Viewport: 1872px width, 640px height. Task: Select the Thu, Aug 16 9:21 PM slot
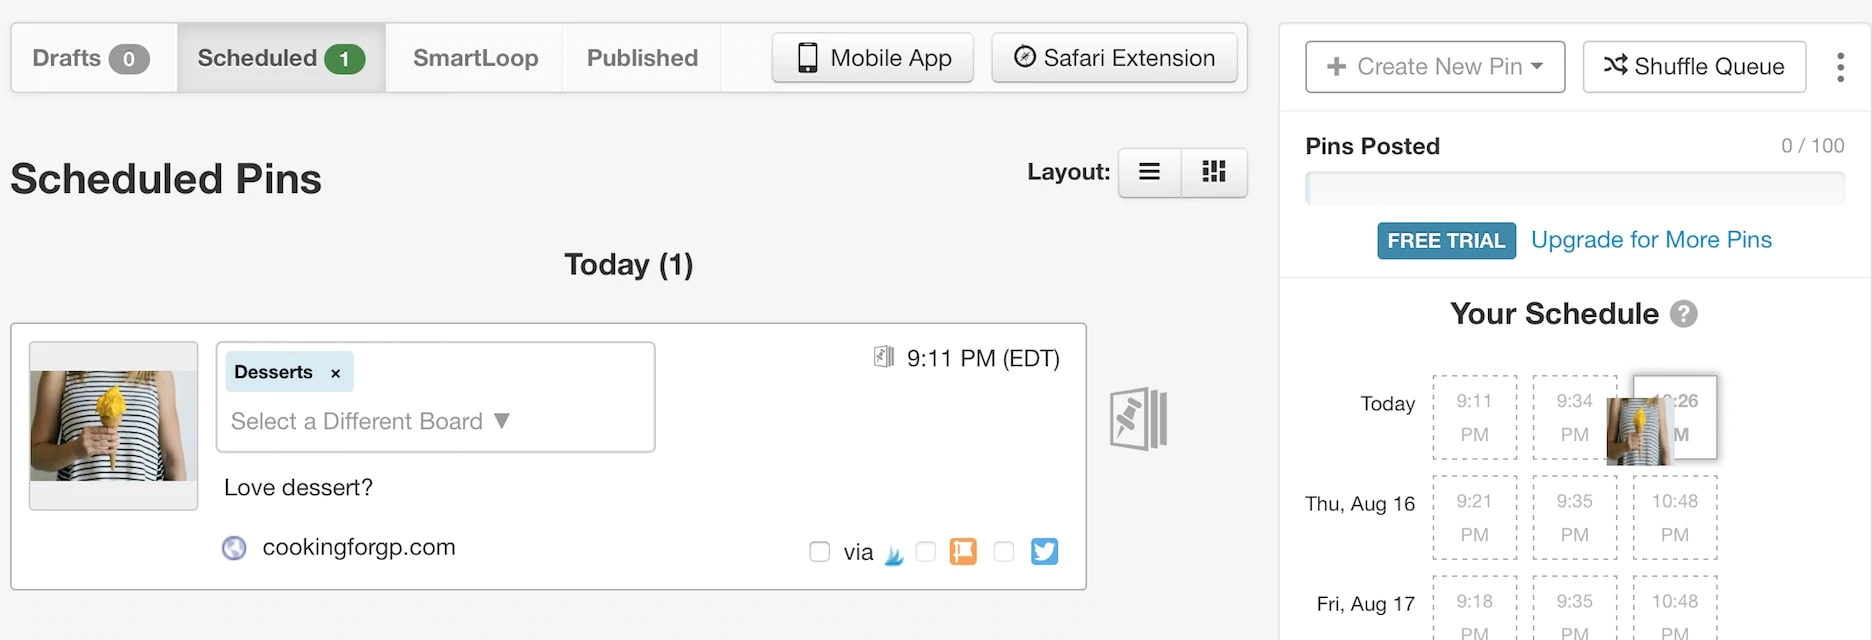(1474, 517)
